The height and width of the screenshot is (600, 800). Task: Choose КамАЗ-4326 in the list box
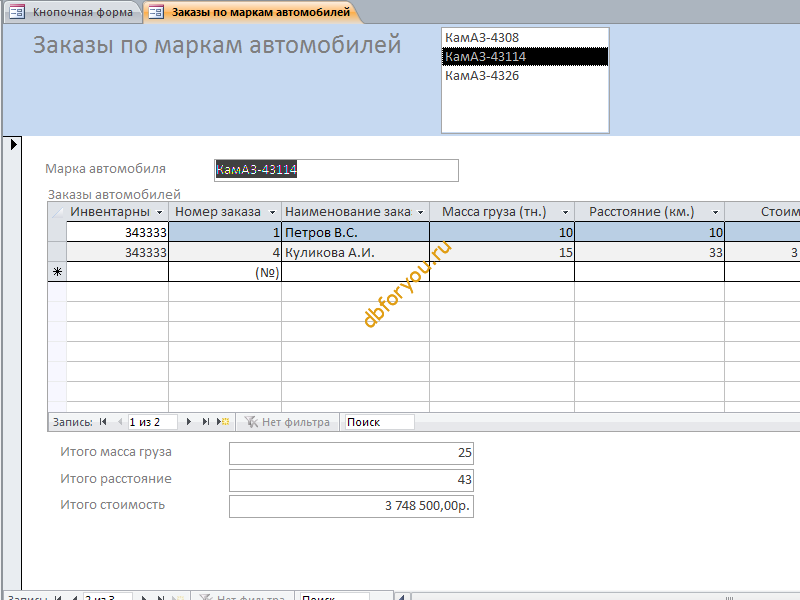pyautogui.click(x=525, y=76)
